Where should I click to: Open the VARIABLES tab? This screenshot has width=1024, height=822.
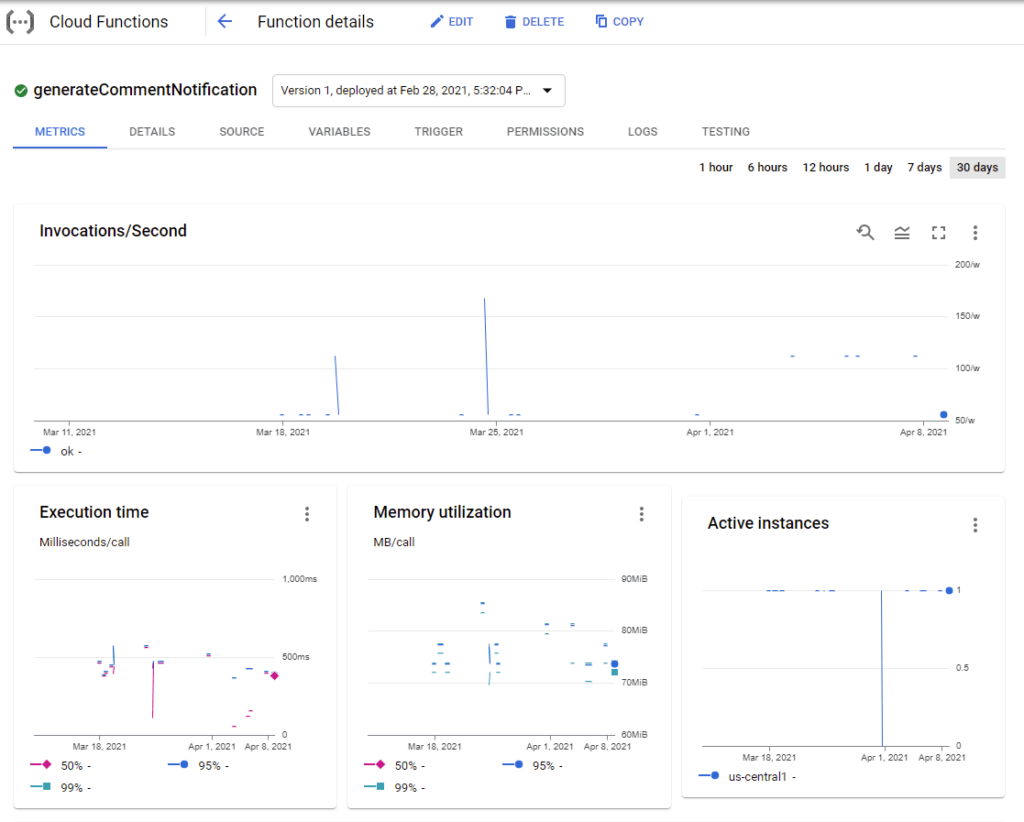[340, 132]
